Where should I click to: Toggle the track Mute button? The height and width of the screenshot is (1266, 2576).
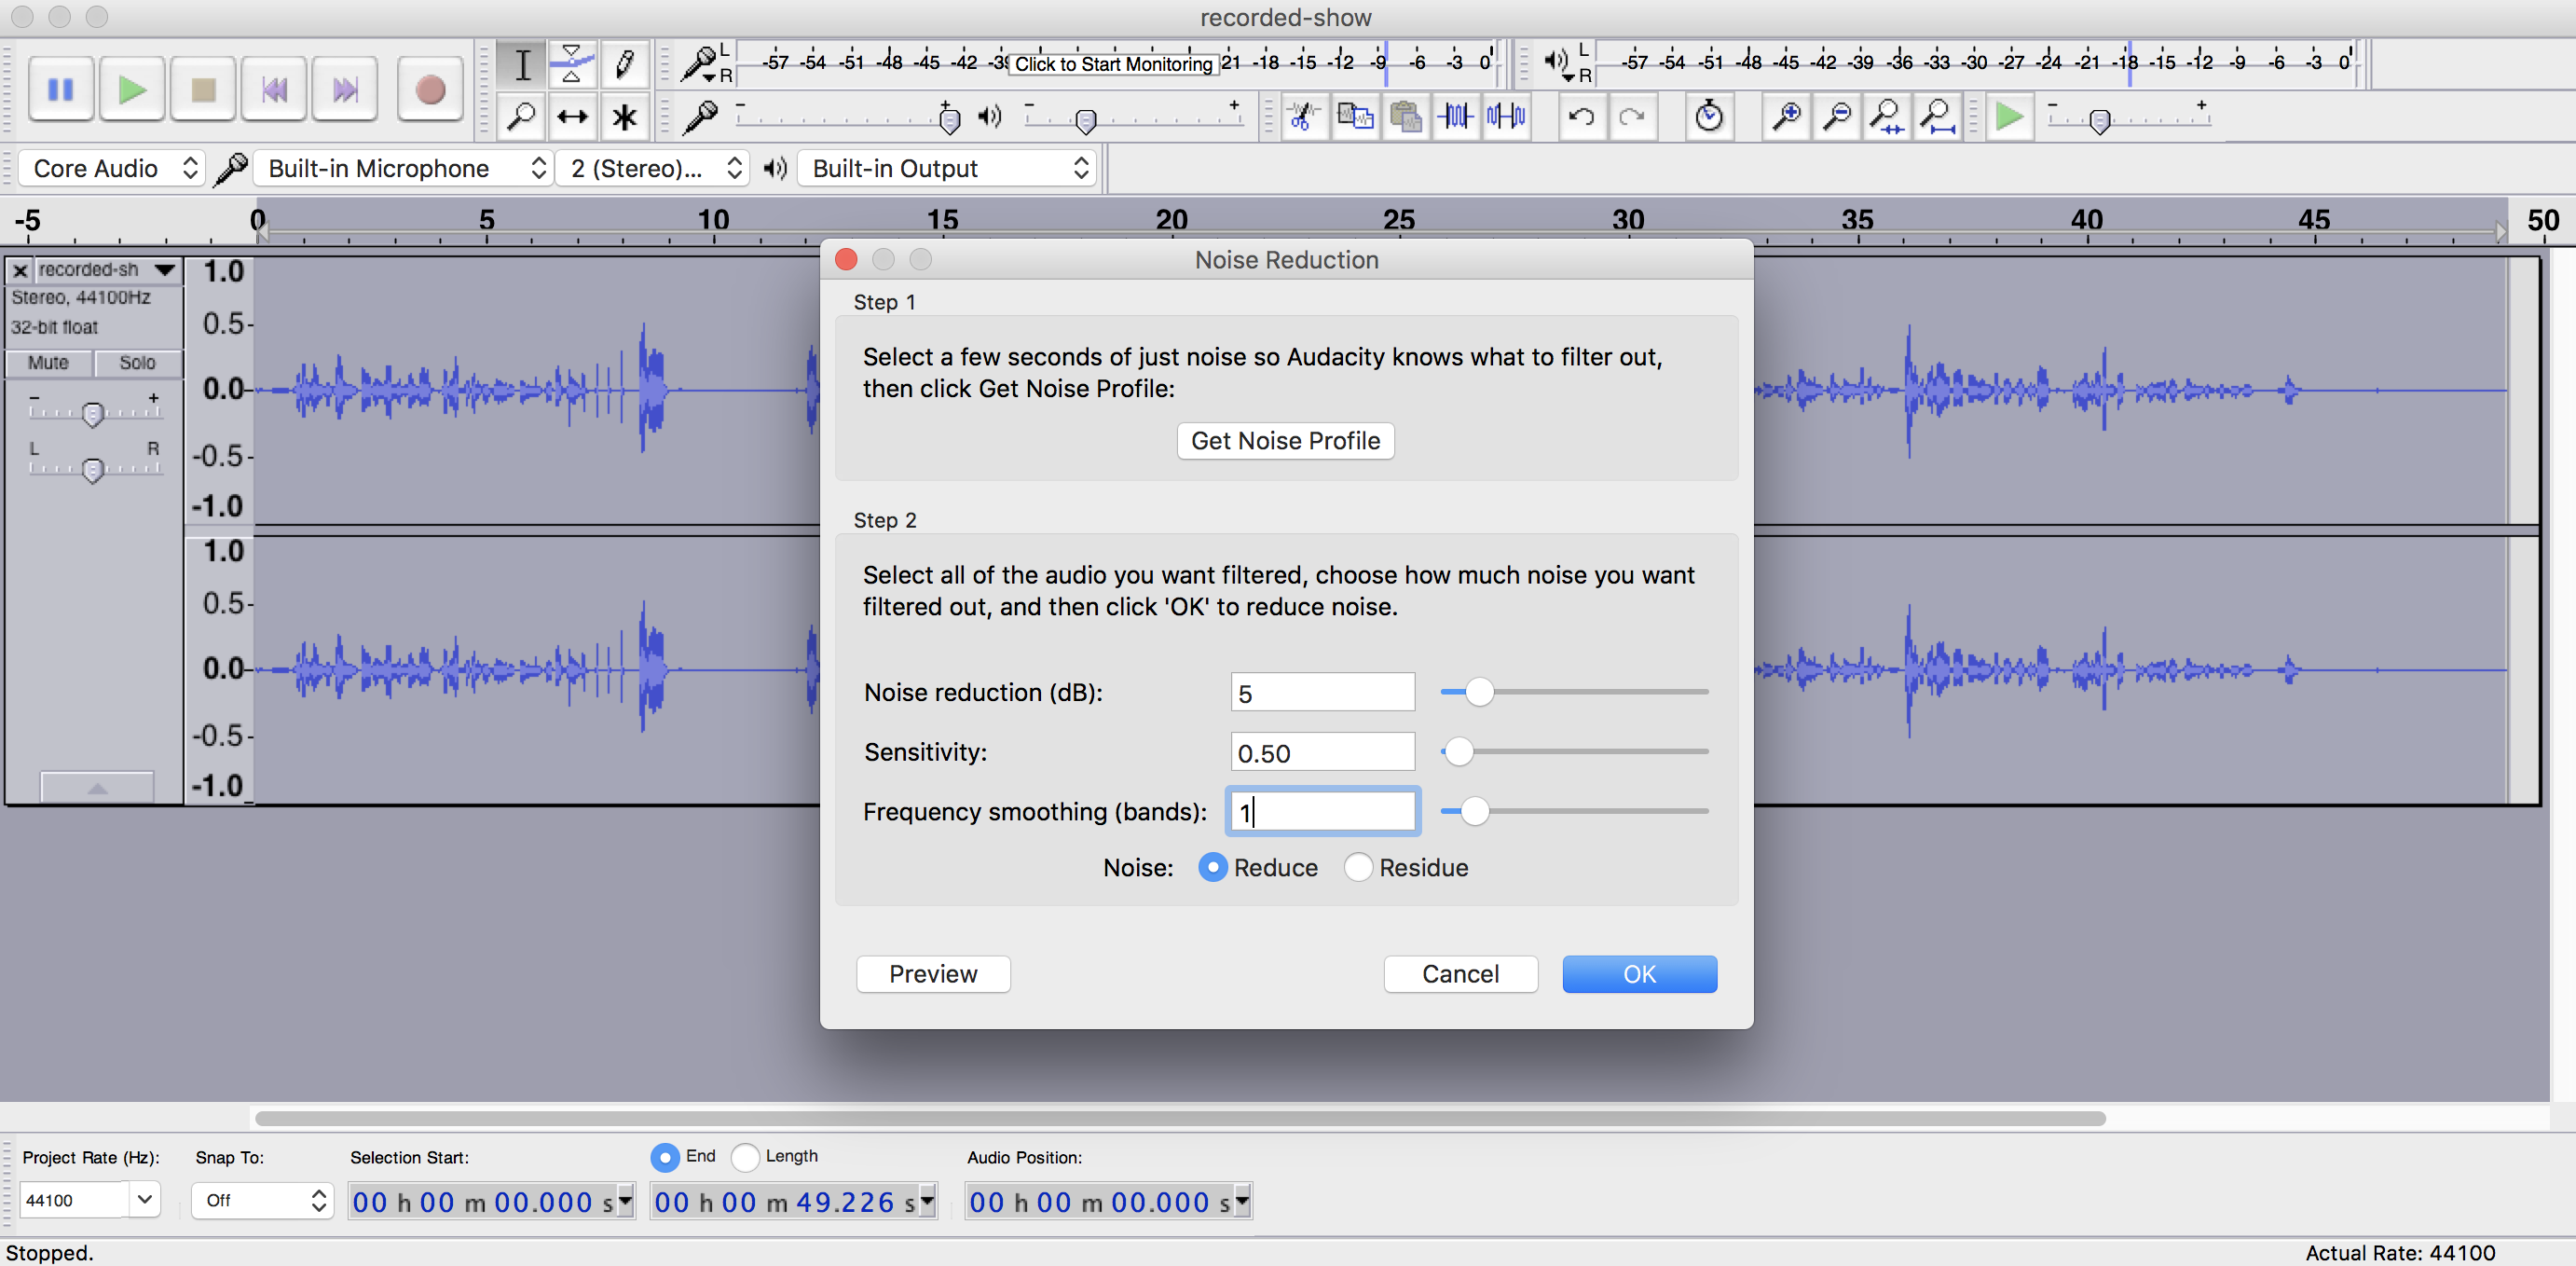[48, 363]
